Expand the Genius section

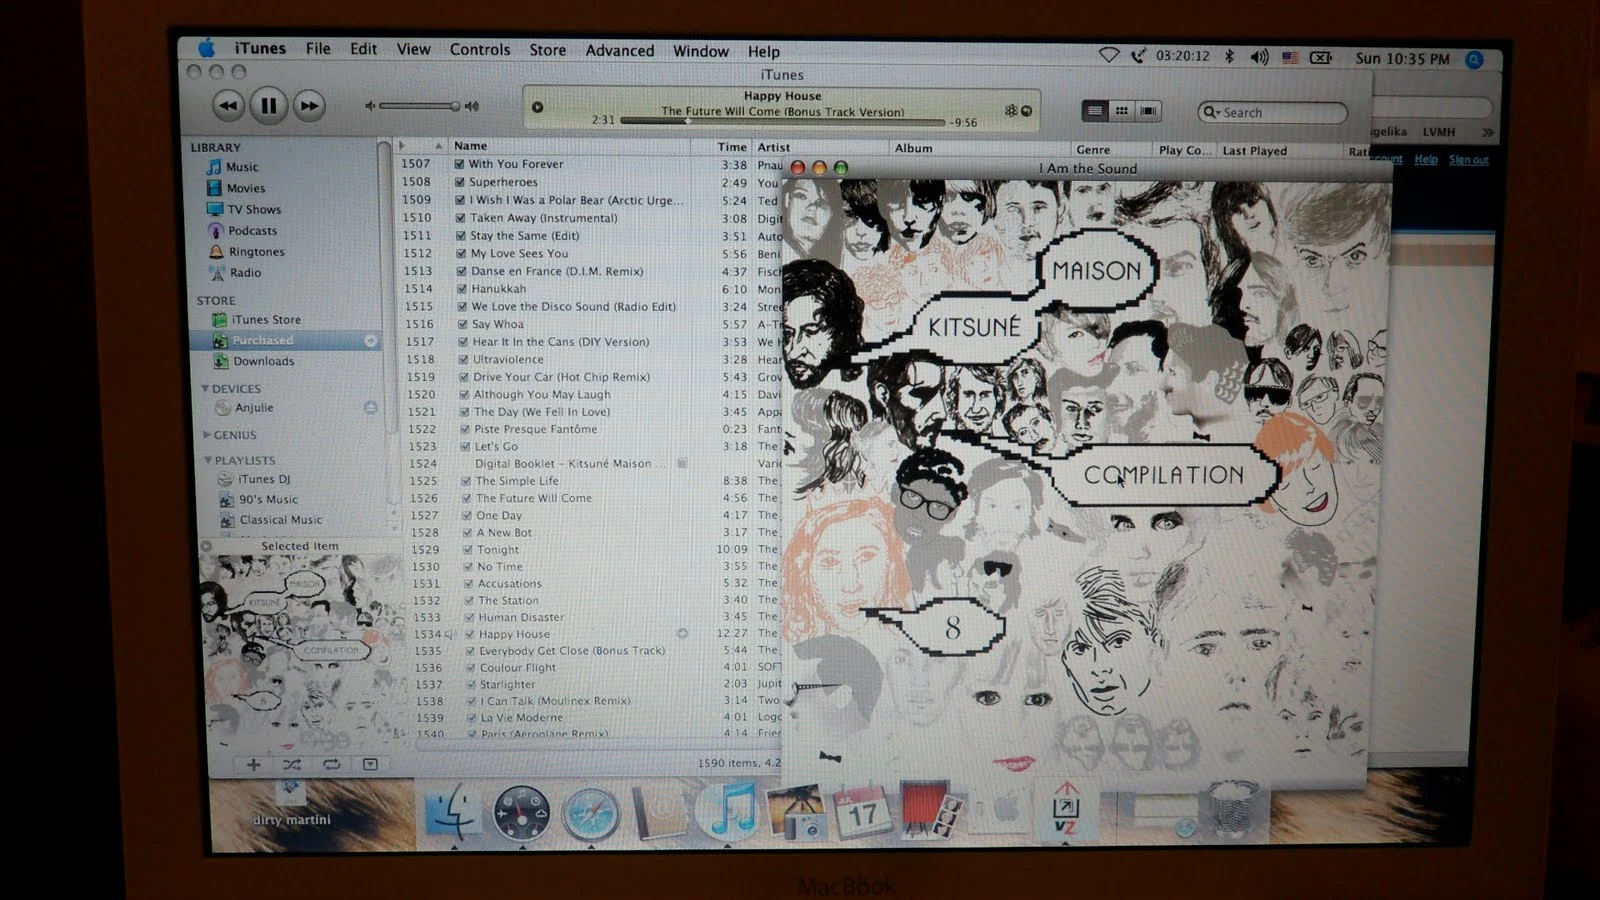(x=207, y=435)
